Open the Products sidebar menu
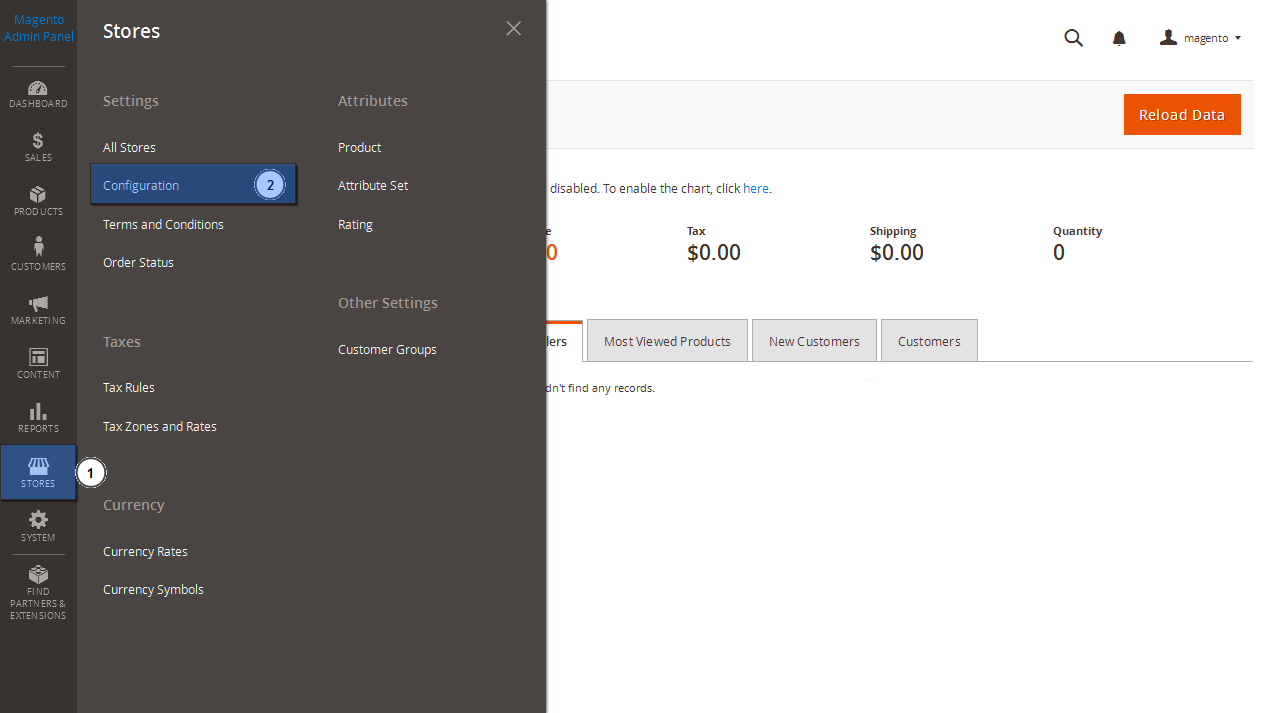Screen dimensions: 1280x713 pos(38,202)
